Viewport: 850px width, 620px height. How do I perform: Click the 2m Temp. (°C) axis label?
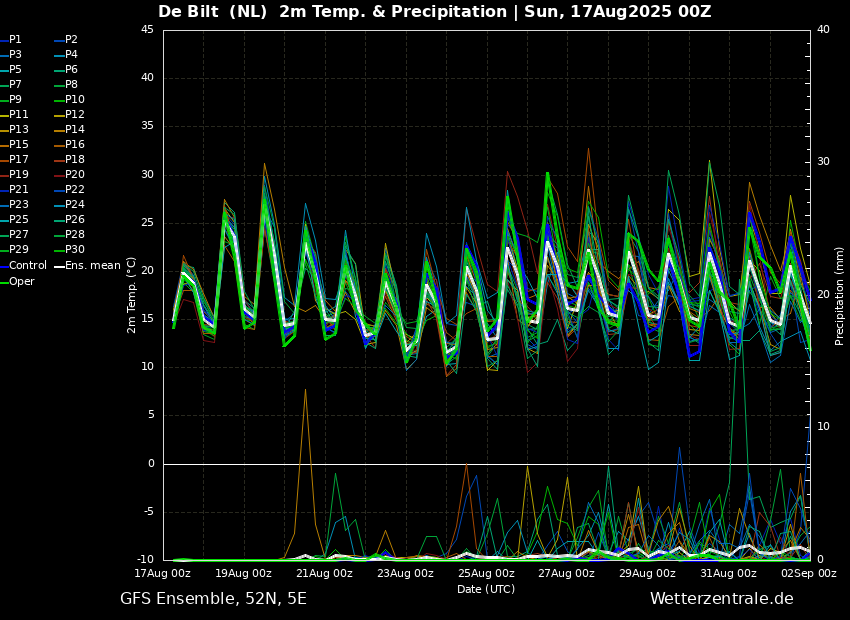pyautogui.click(x=131, y=294)
